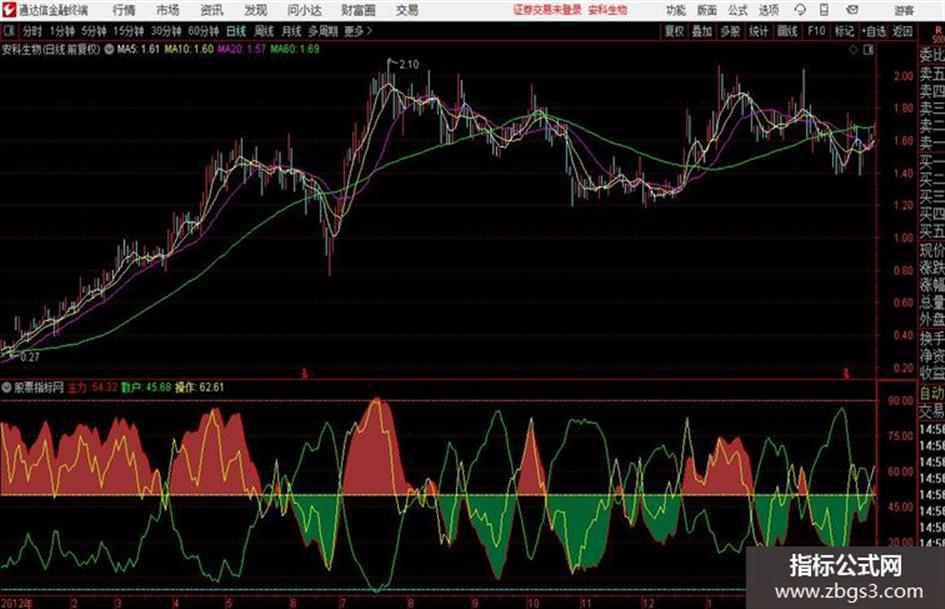Click the 自动 label in side panel
This screenshot has height=609, width=945.
tap(932, 394)
